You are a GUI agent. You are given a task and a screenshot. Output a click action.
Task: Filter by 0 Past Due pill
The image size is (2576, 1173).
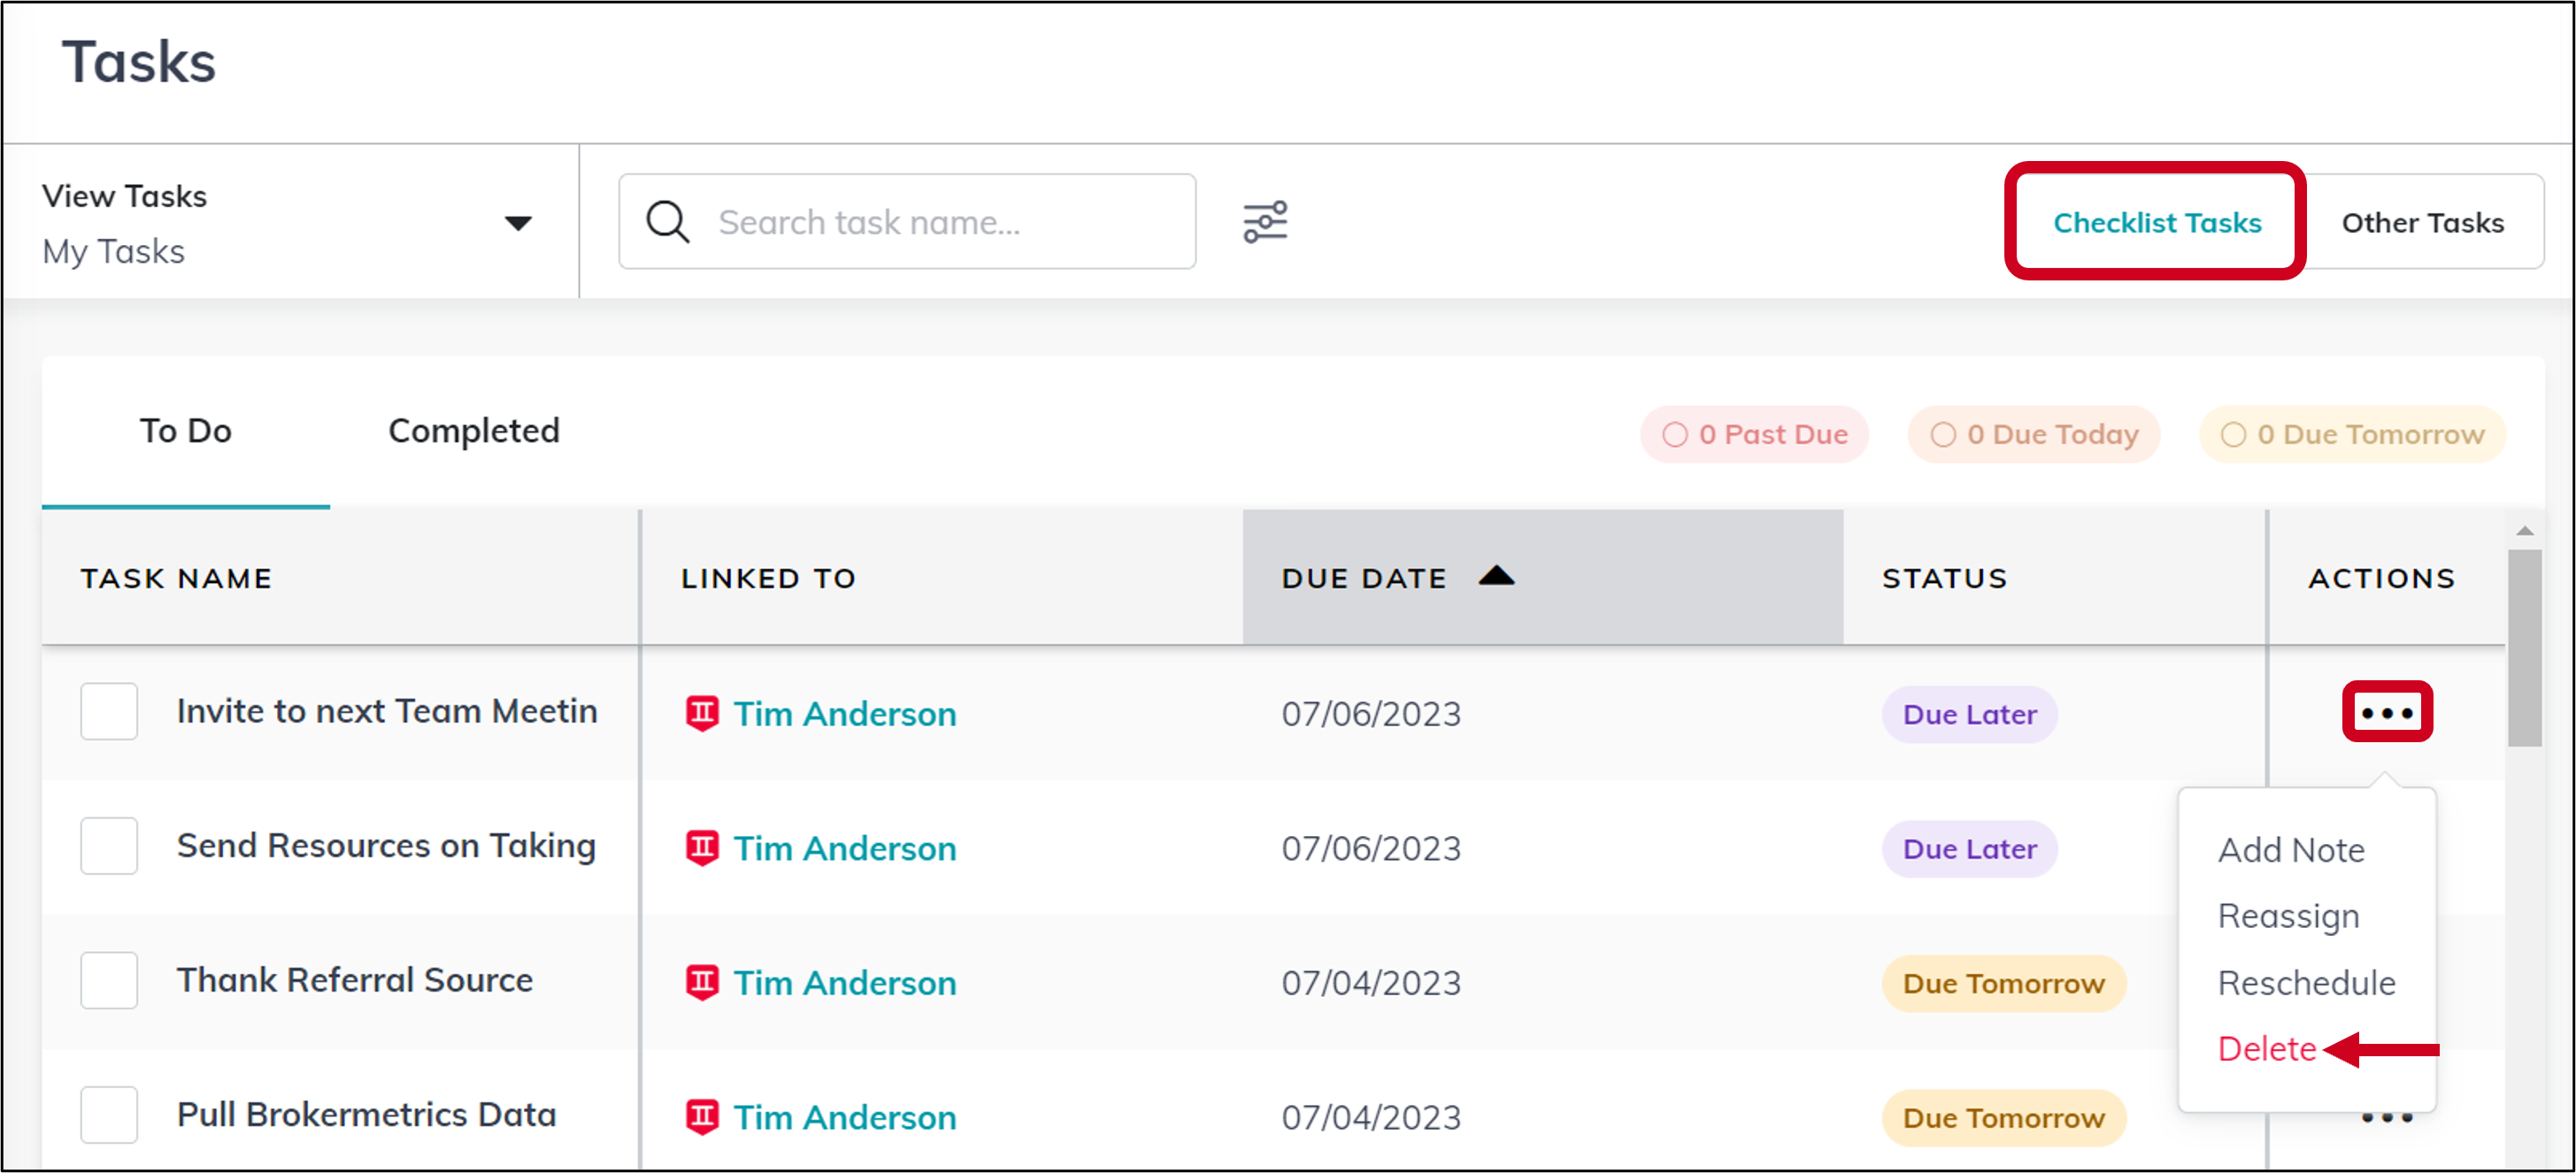[1754, 434]
